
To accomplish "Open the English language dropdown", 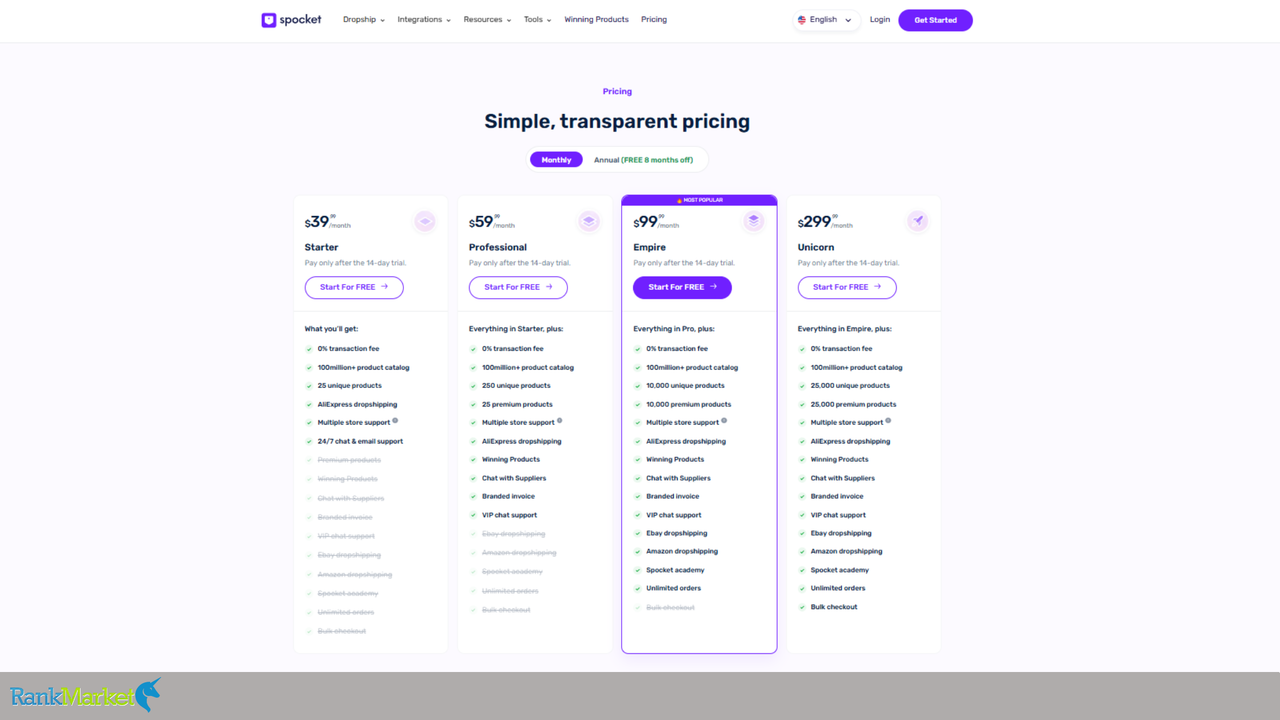I will [x=827, y=20].
